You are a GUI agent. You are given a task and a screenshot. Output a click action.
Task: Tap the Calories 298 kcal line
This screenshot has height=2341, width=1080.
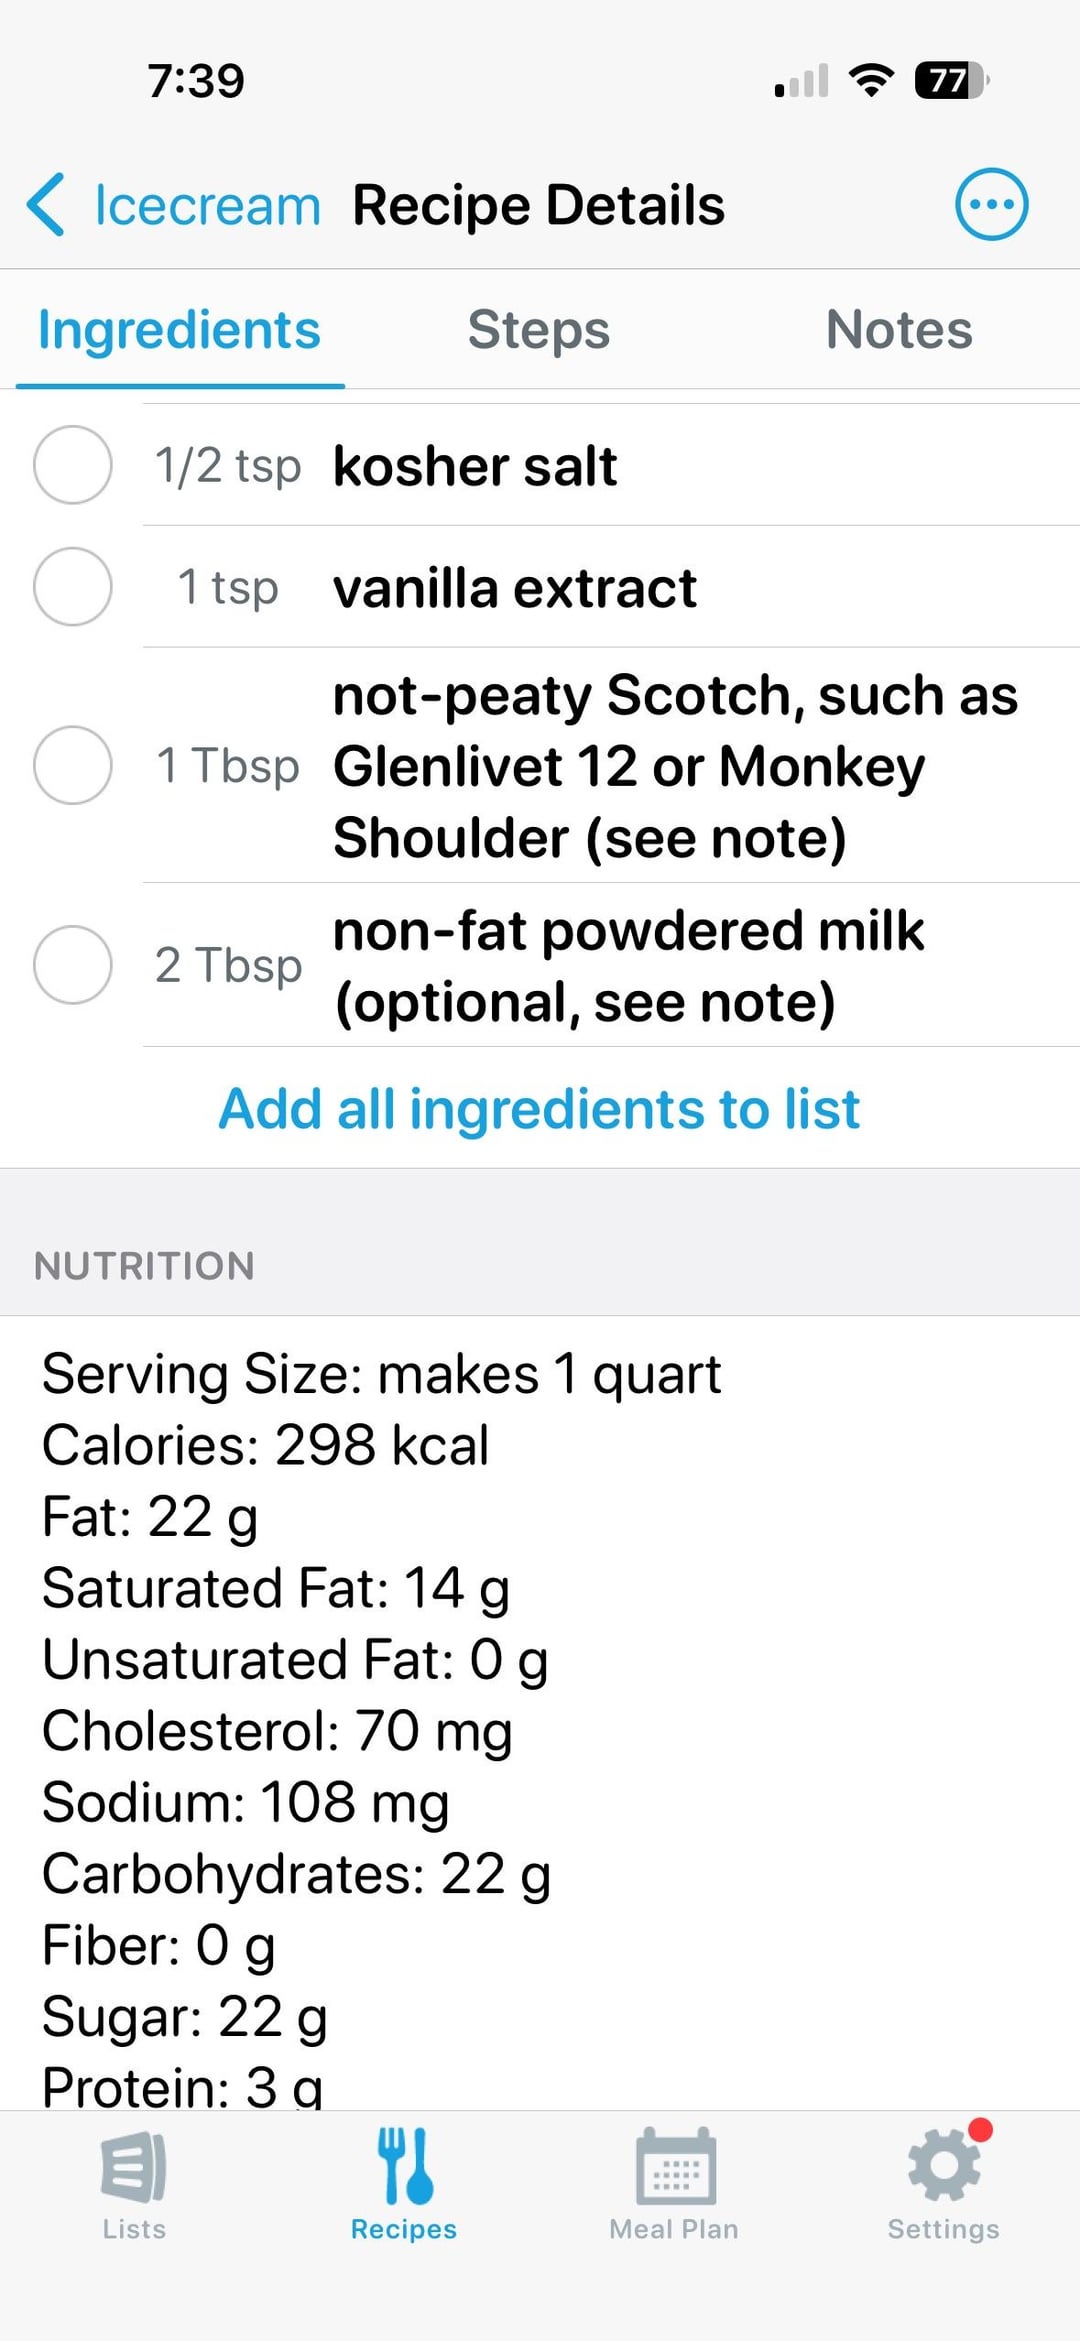point(265,1445)
